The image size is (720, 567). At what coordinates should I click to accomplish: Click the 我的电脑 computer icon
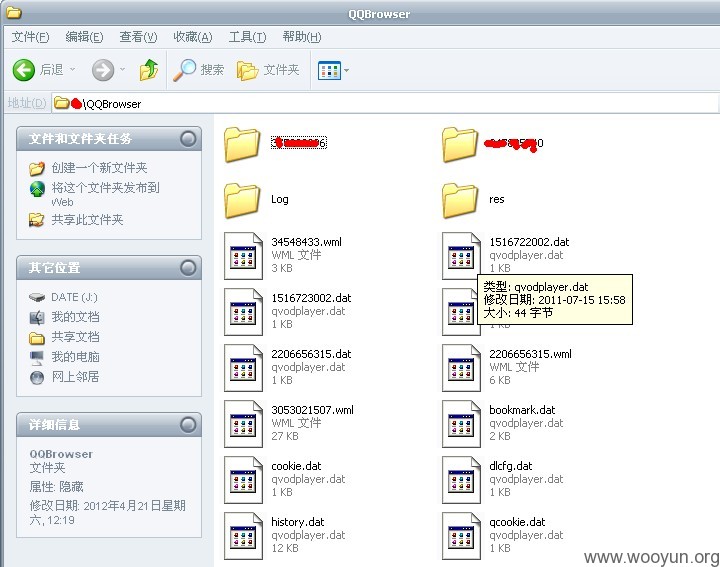tap(37, 357)
